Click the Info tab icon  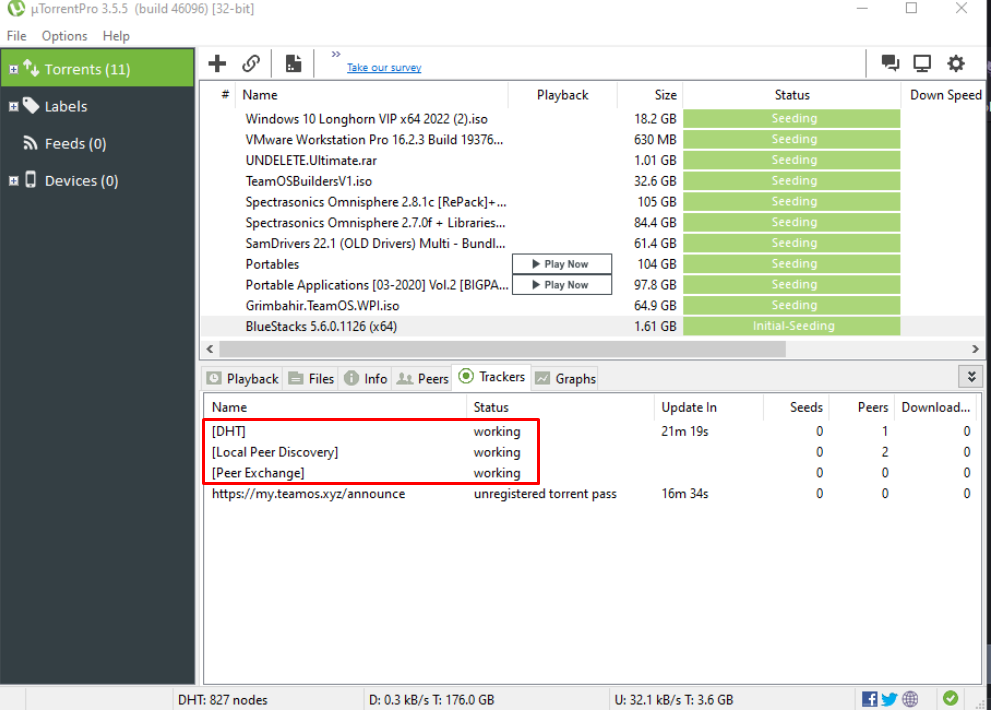click(351, 378)
